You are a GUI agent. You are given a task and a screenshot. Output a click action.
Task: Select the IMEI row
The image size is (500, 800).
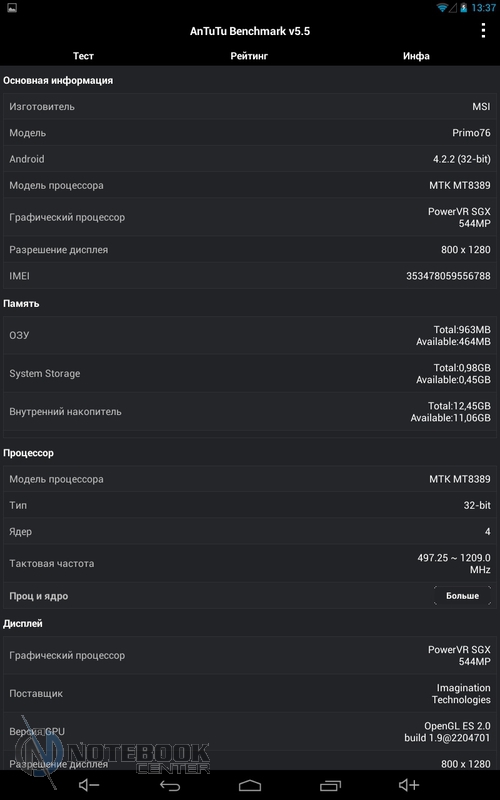point(250,276)
